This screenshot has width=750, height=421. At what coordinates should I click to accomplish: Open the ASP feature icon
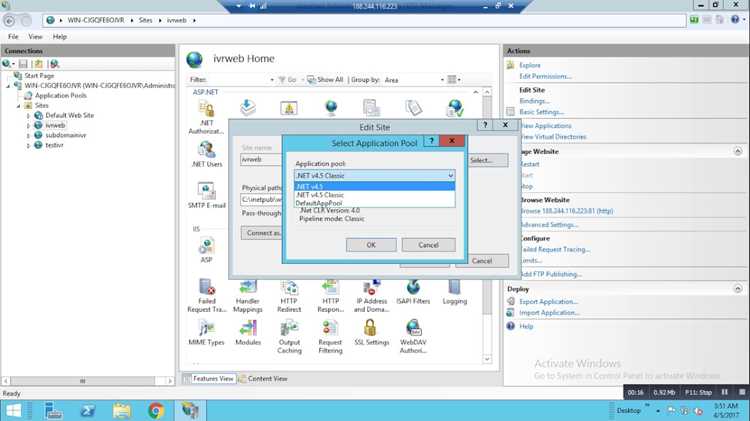[206, 250]
